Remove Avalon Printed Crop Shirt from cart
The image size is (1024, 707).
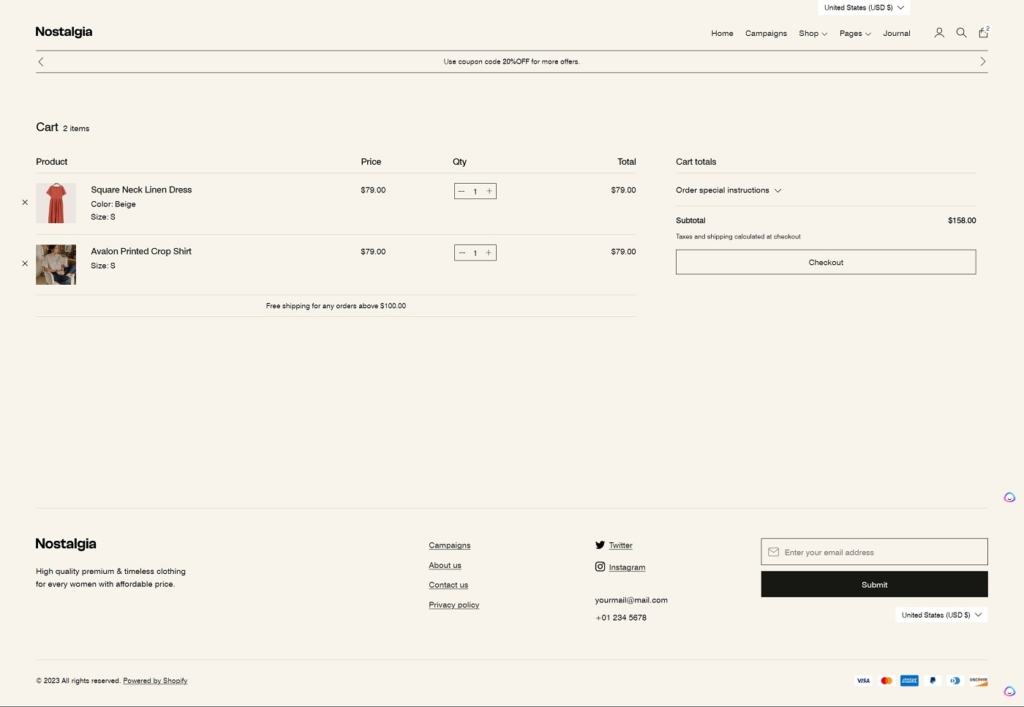click(x=25, y=264)
